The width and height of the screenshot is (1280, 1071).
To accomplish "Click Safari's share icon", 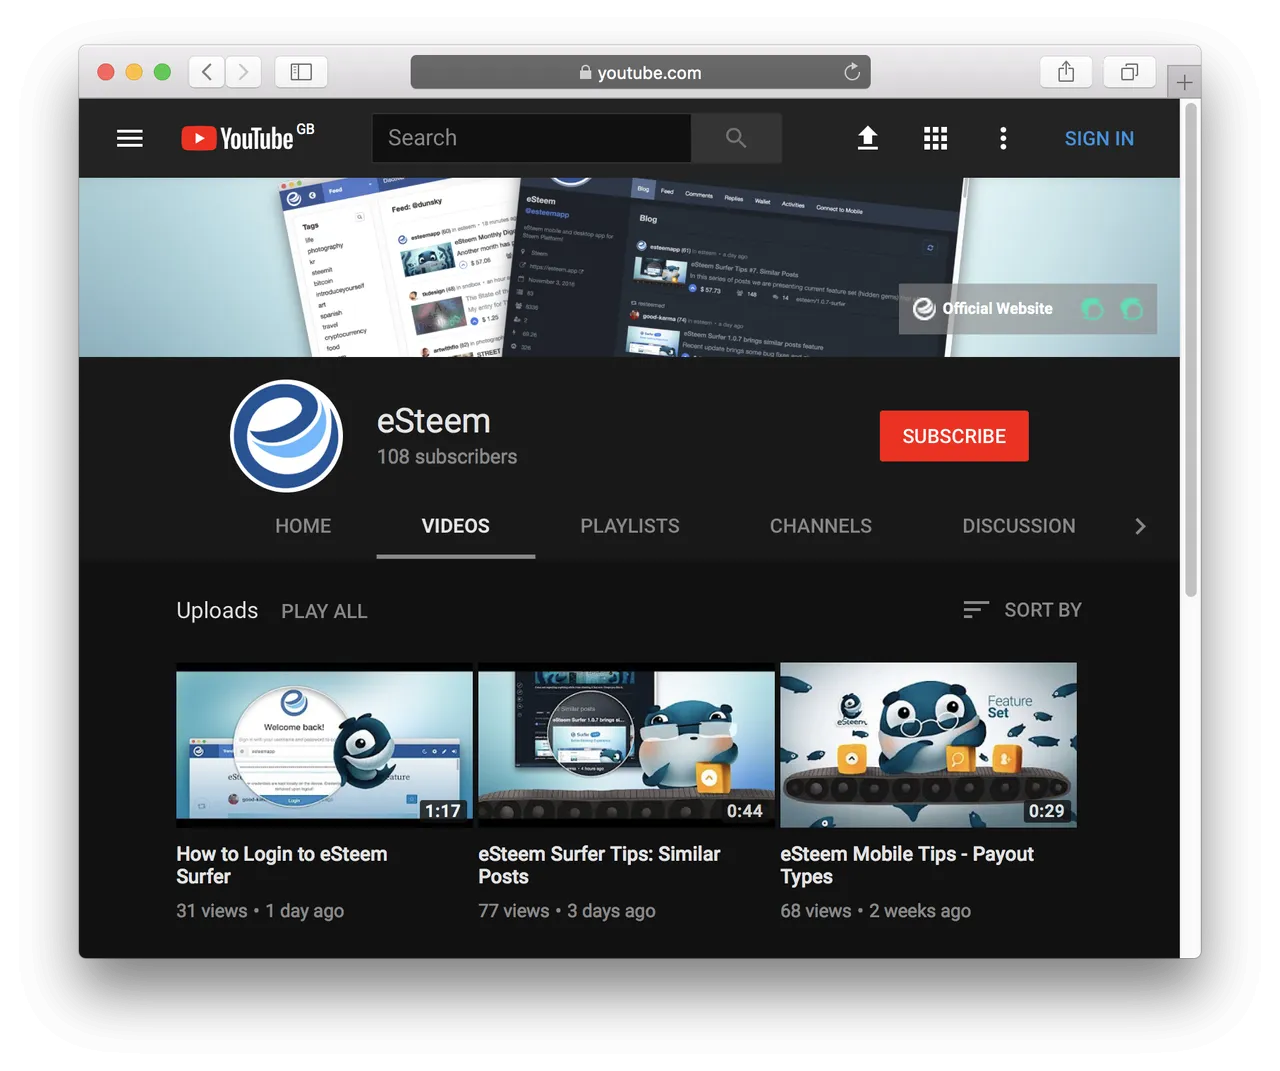I will click(x=1066, y=72).
